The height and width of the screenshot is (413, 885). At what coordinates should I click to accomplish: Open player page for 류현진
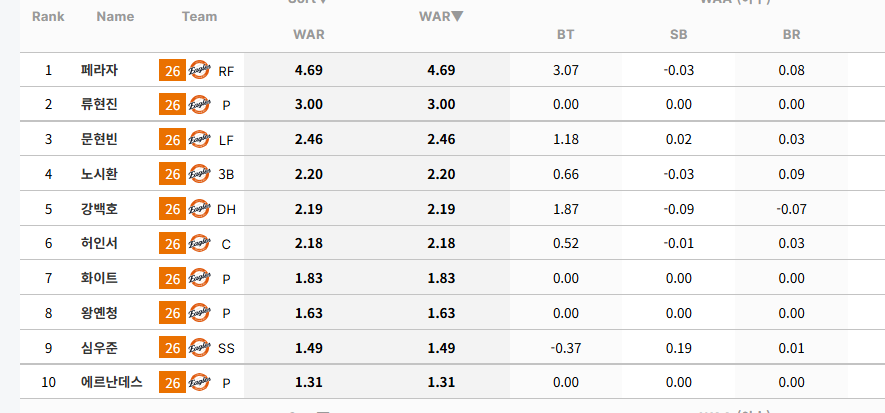[99, 104]
